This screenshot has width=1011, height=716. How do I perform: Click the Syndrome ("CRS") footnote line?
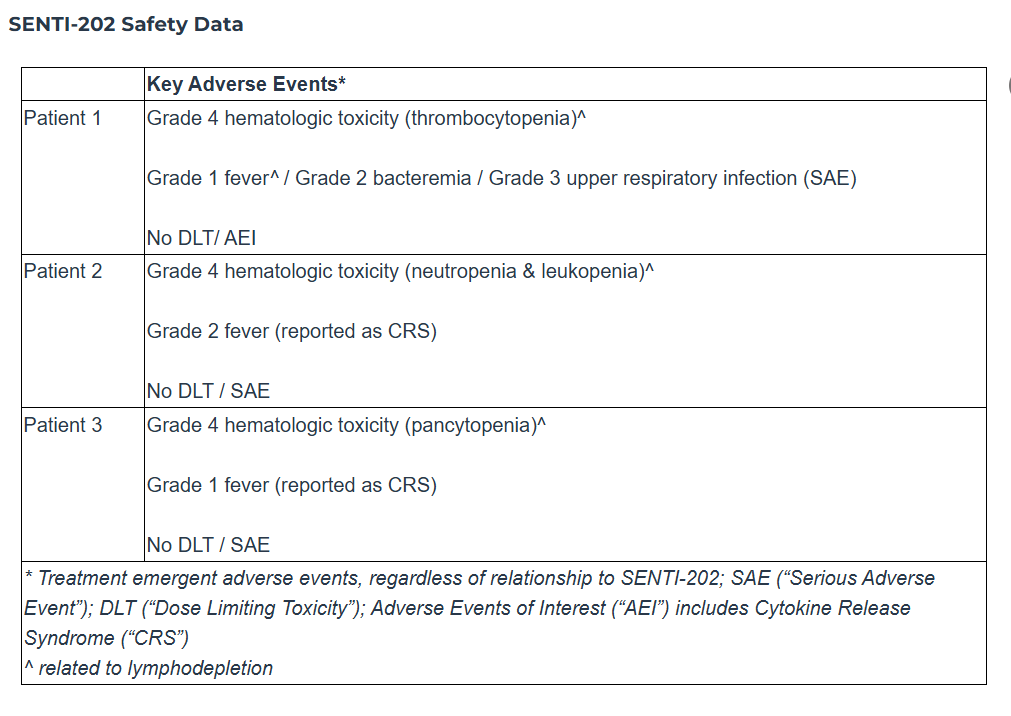106,638
